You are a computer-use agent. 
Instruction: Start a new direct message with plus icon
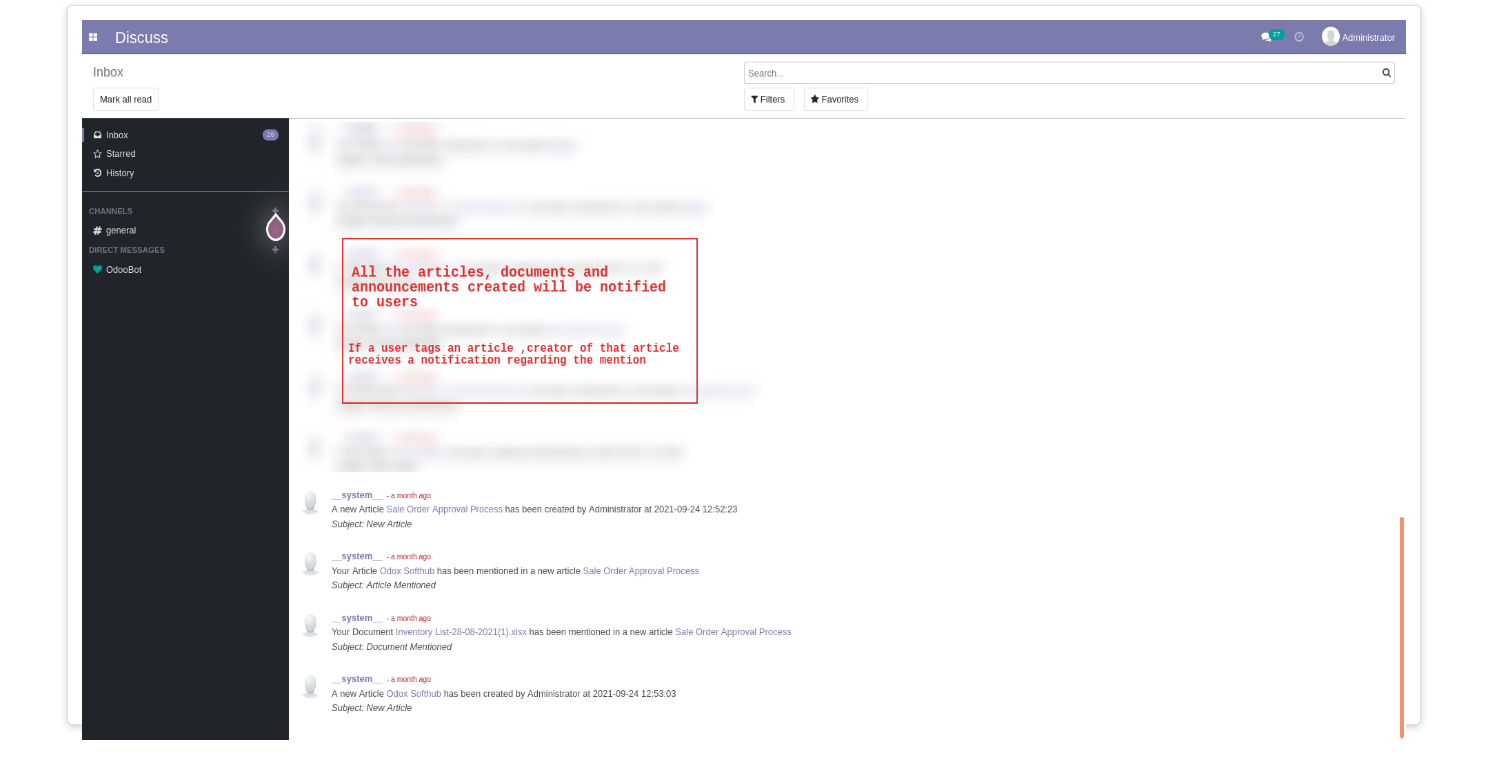coord(276,250)
